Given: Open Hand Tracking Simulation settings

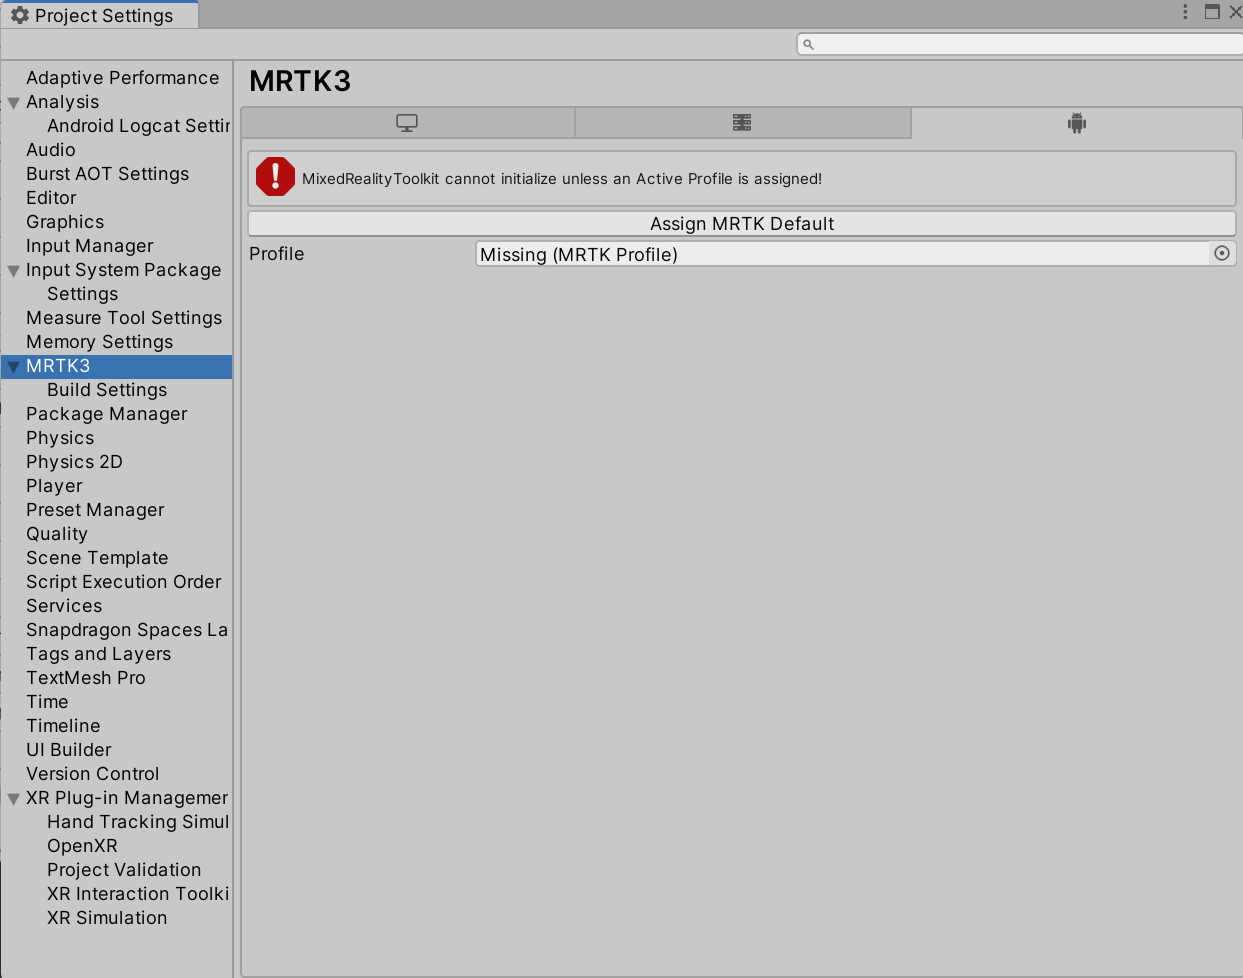Looking at the screenshot, I should pos(138,822).
